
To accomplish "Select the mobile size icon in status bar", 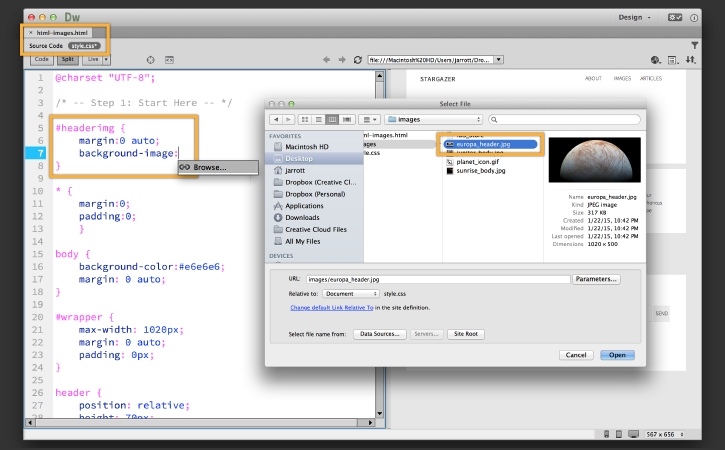I will [607, 434].
